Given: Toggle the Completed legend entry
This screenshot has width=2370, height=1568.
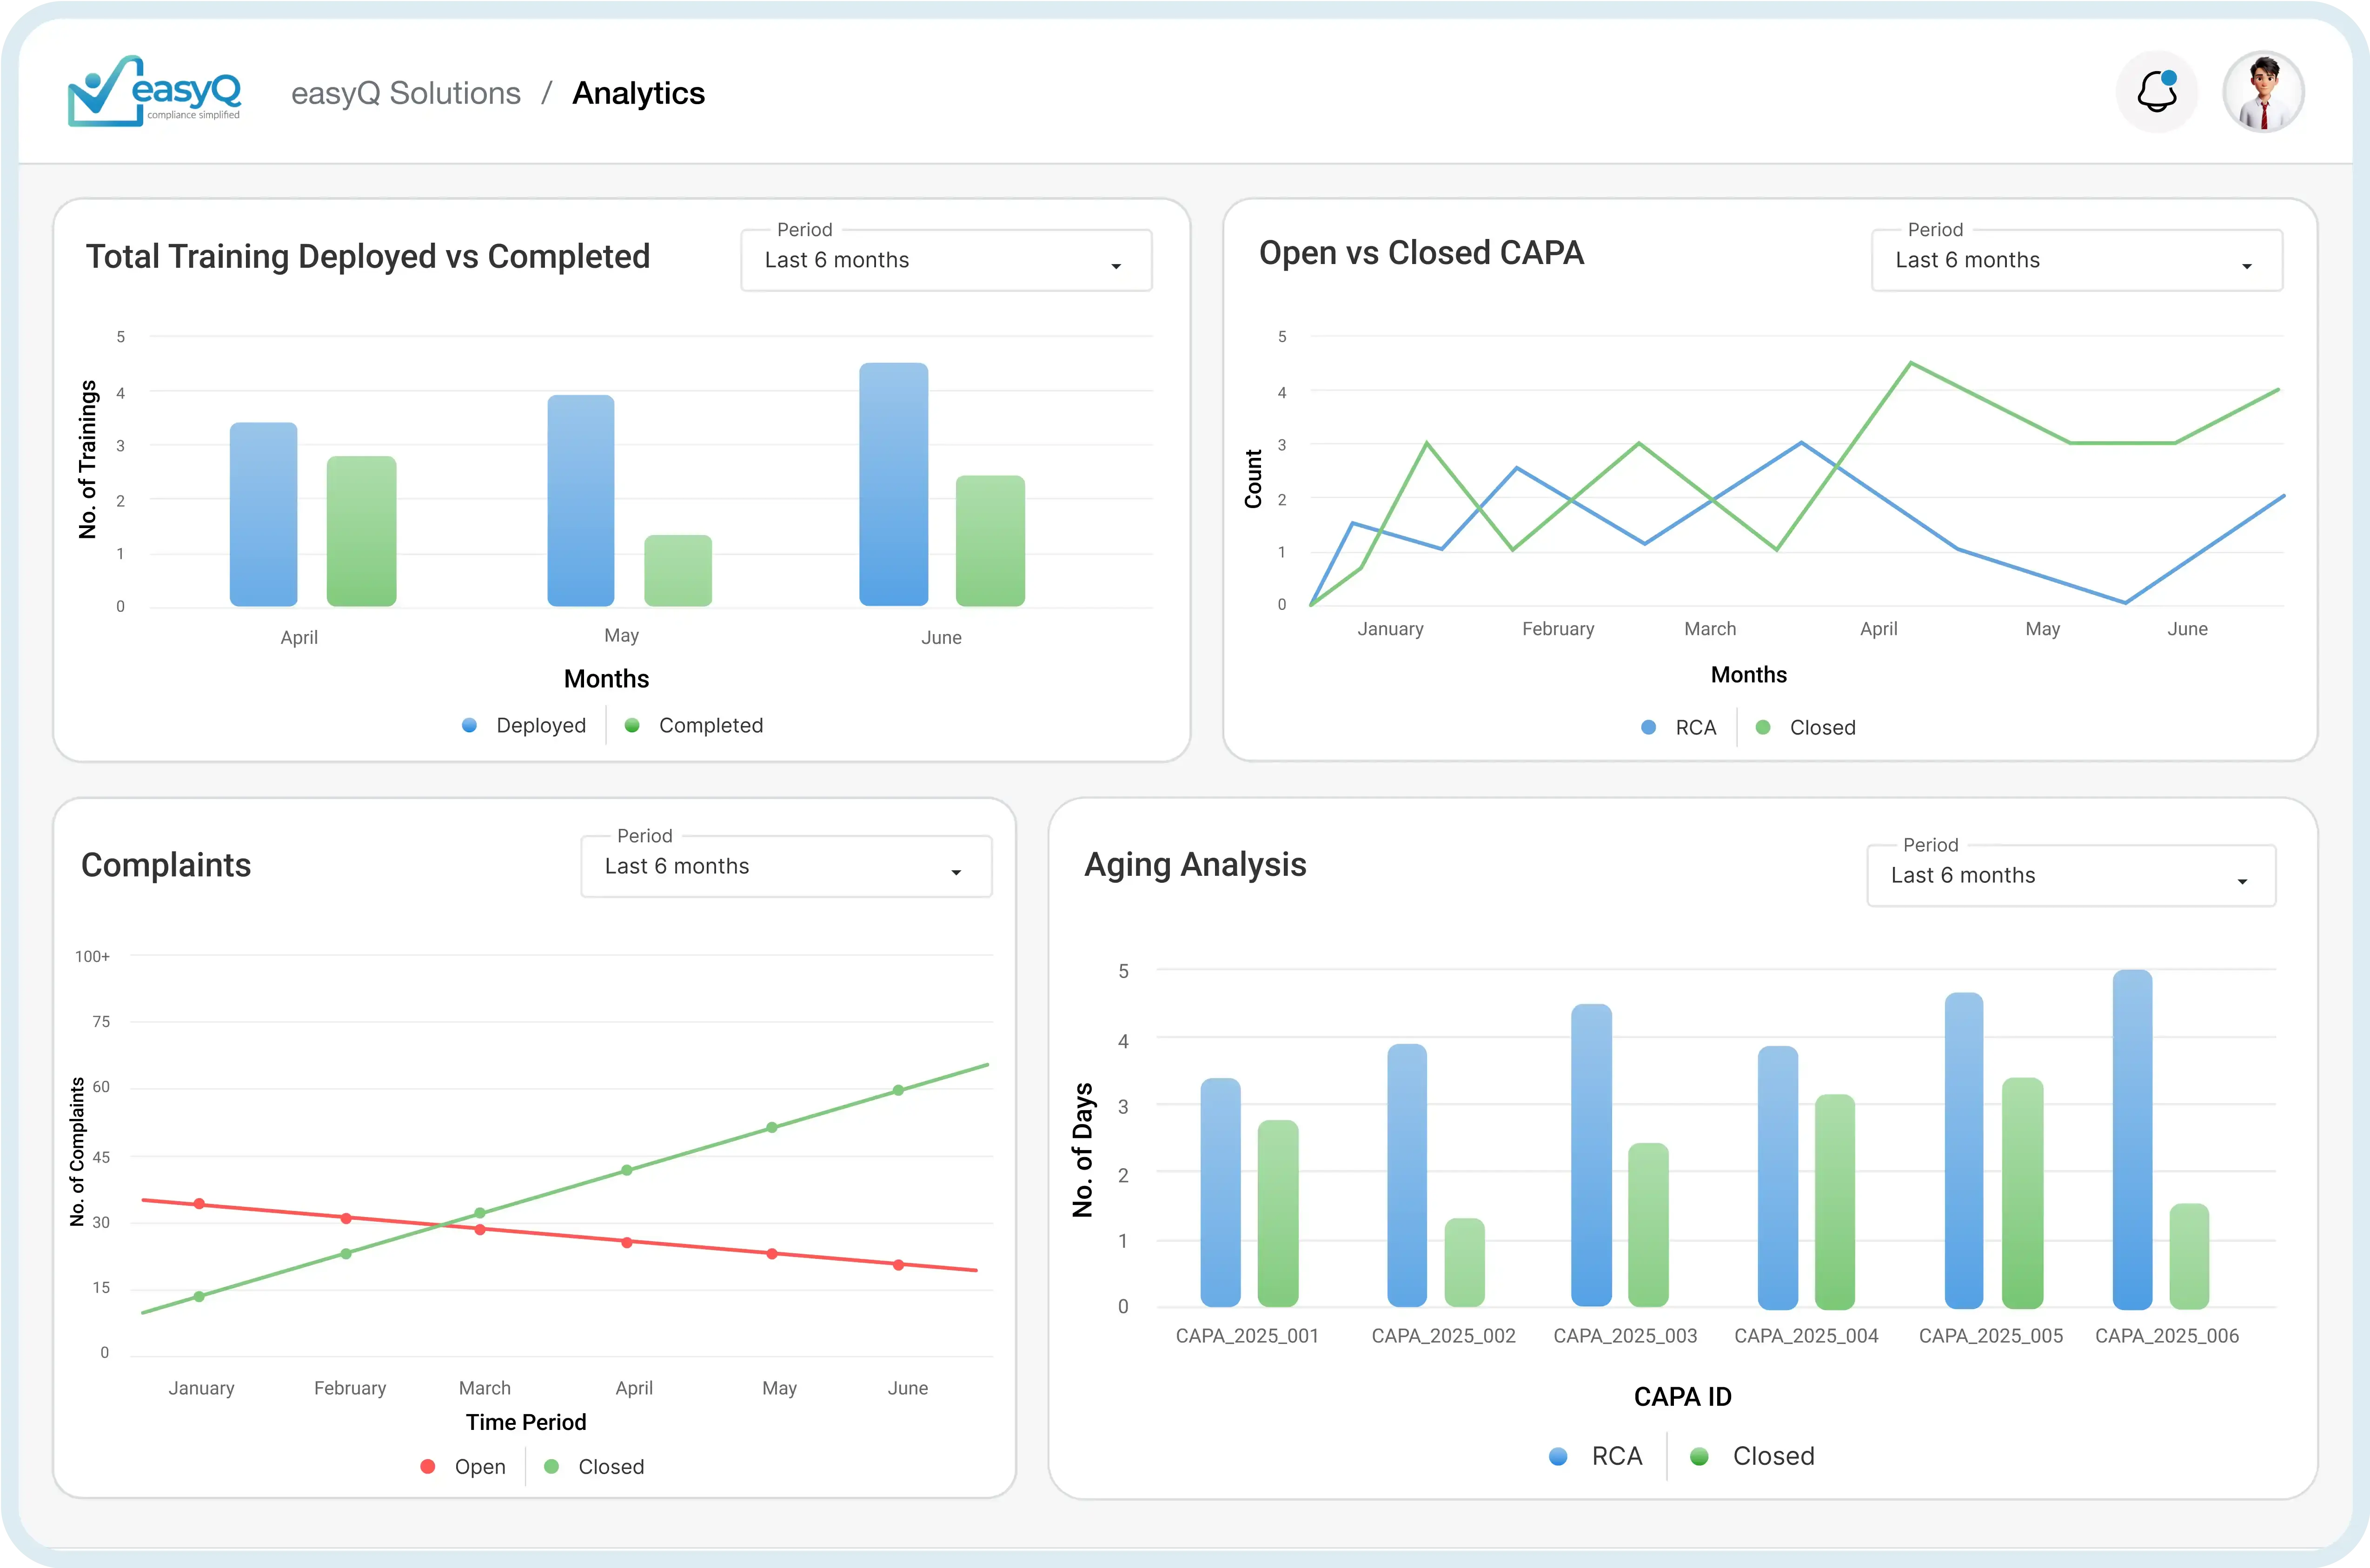Looking at the screenshot, I should click(694, 725).
